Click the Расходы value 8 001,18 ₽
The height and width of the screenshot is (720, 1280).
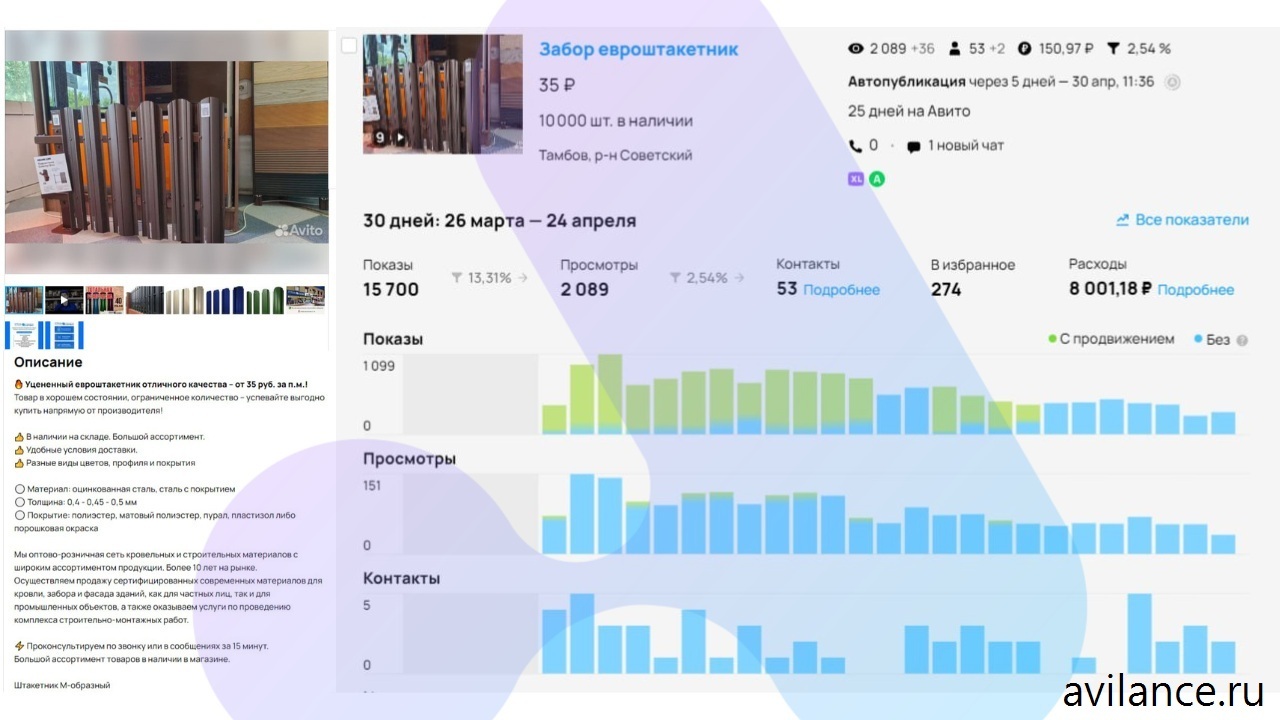pyautogui.click(x=1108, y=290)
